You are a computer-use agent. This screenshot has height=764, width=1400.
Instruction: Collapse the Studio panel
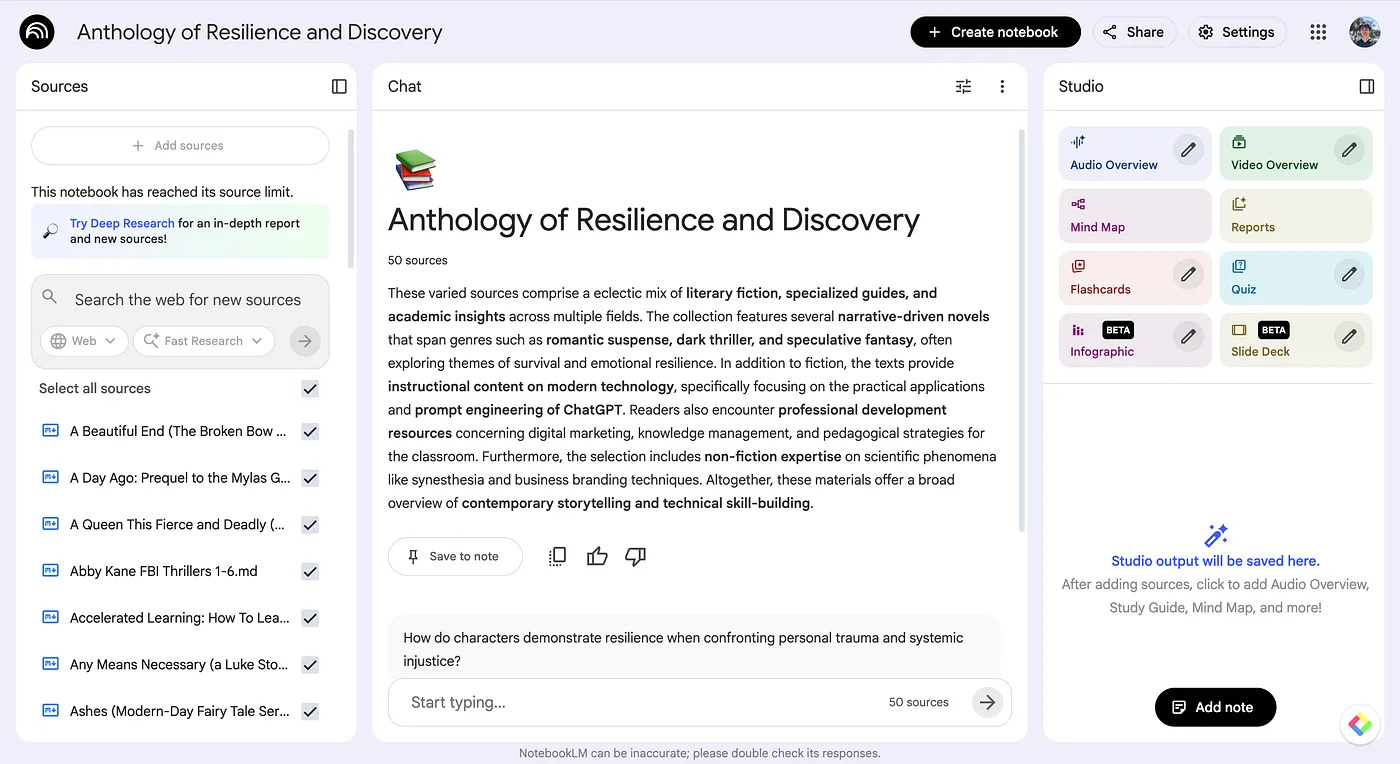(x=1367, y=86)
